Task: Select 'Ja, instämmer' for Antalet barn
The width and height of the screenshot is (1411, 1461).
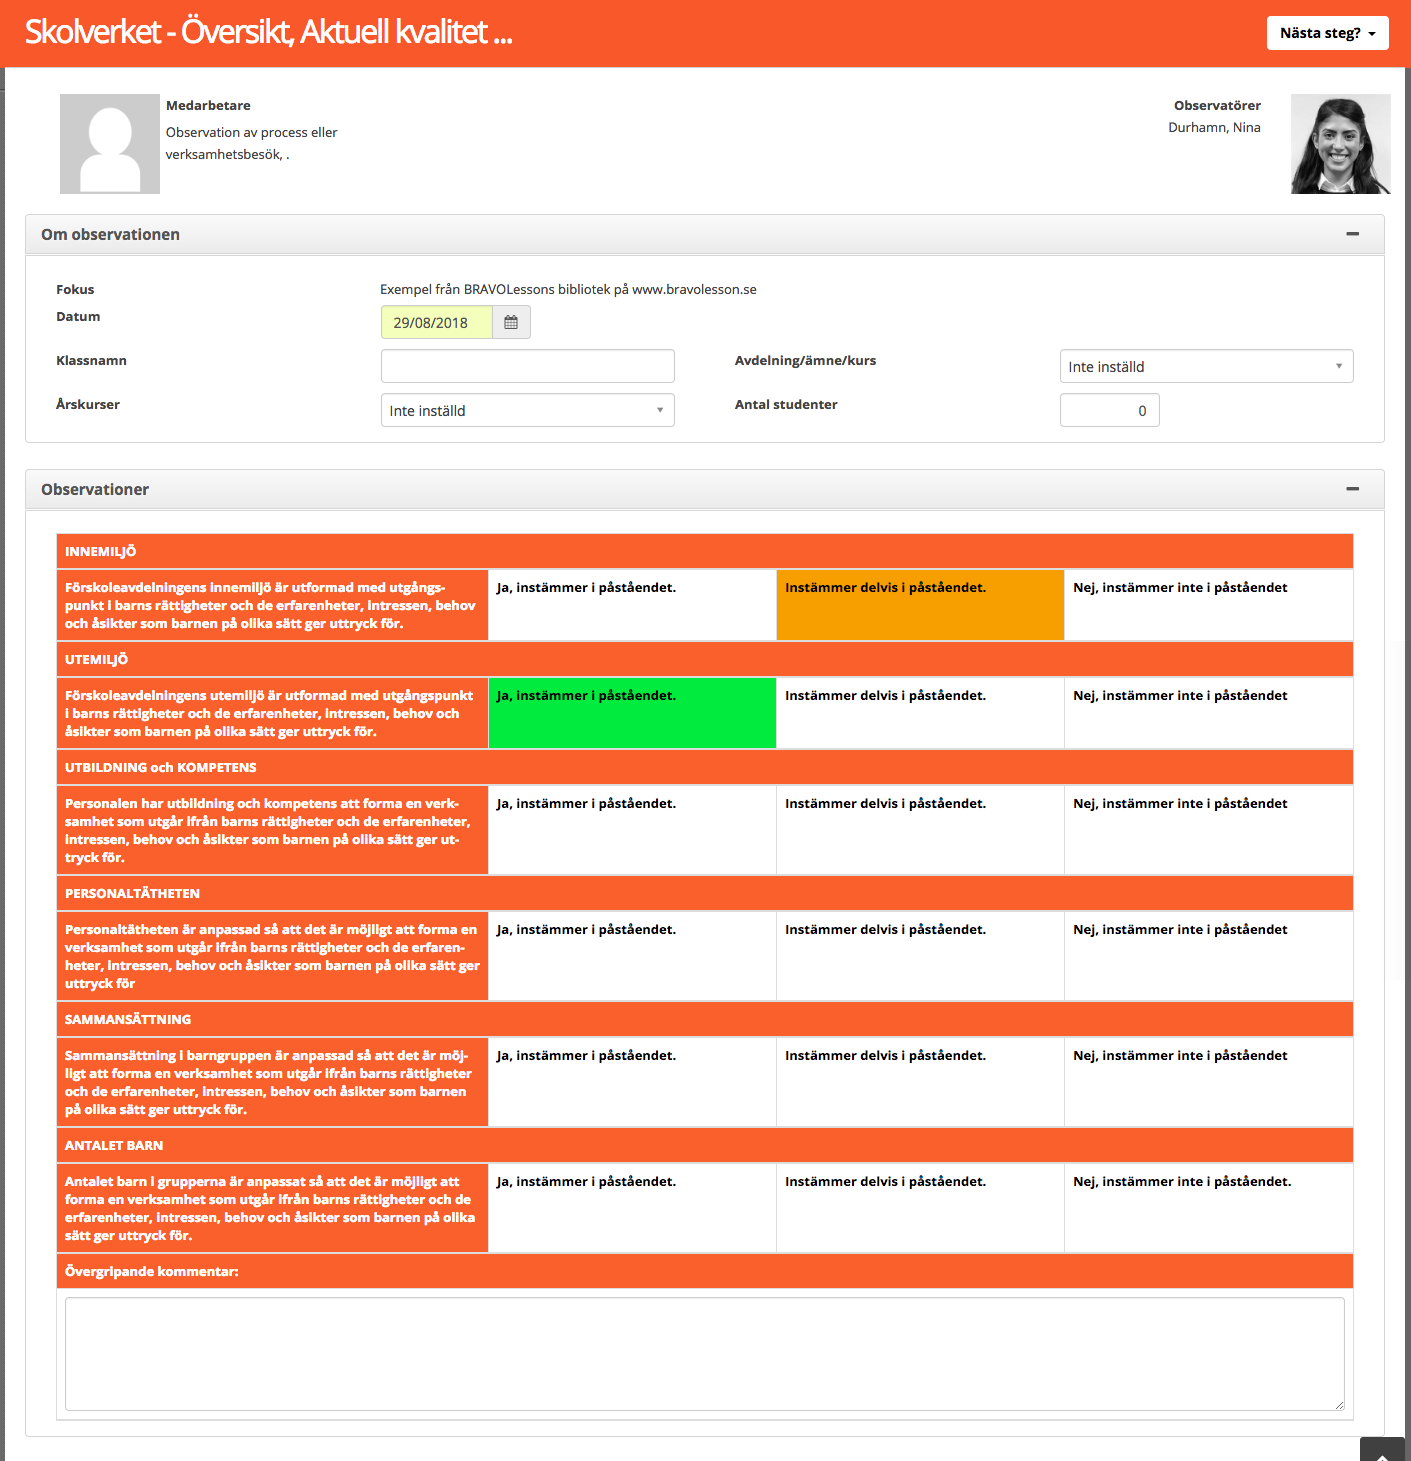Action: 632,1208
